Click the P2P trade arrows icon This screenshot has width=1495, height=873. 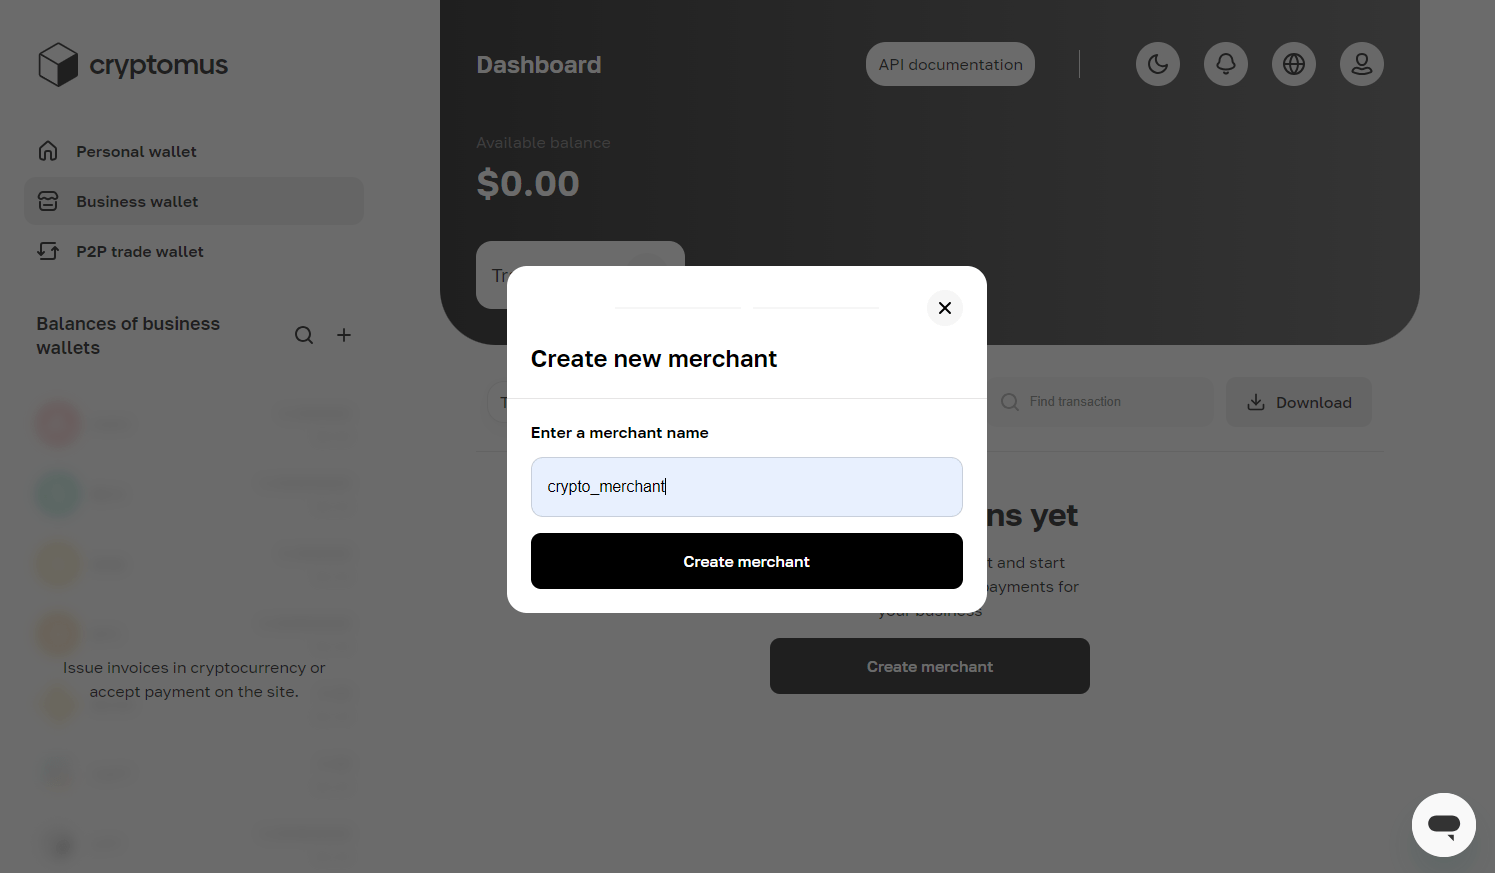(x=48, y=251)
